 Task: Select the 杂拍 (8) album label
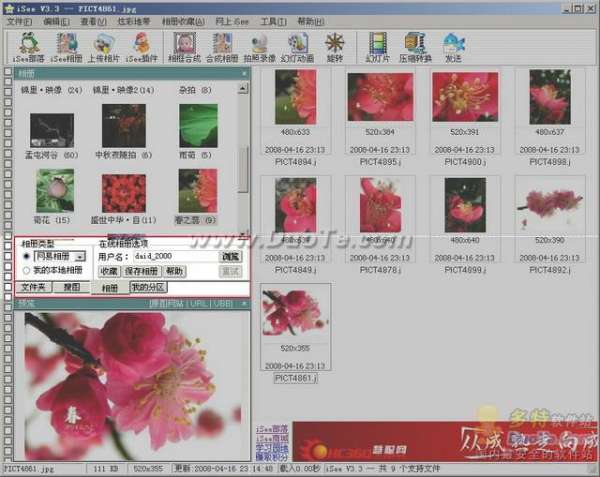[195, 90]
